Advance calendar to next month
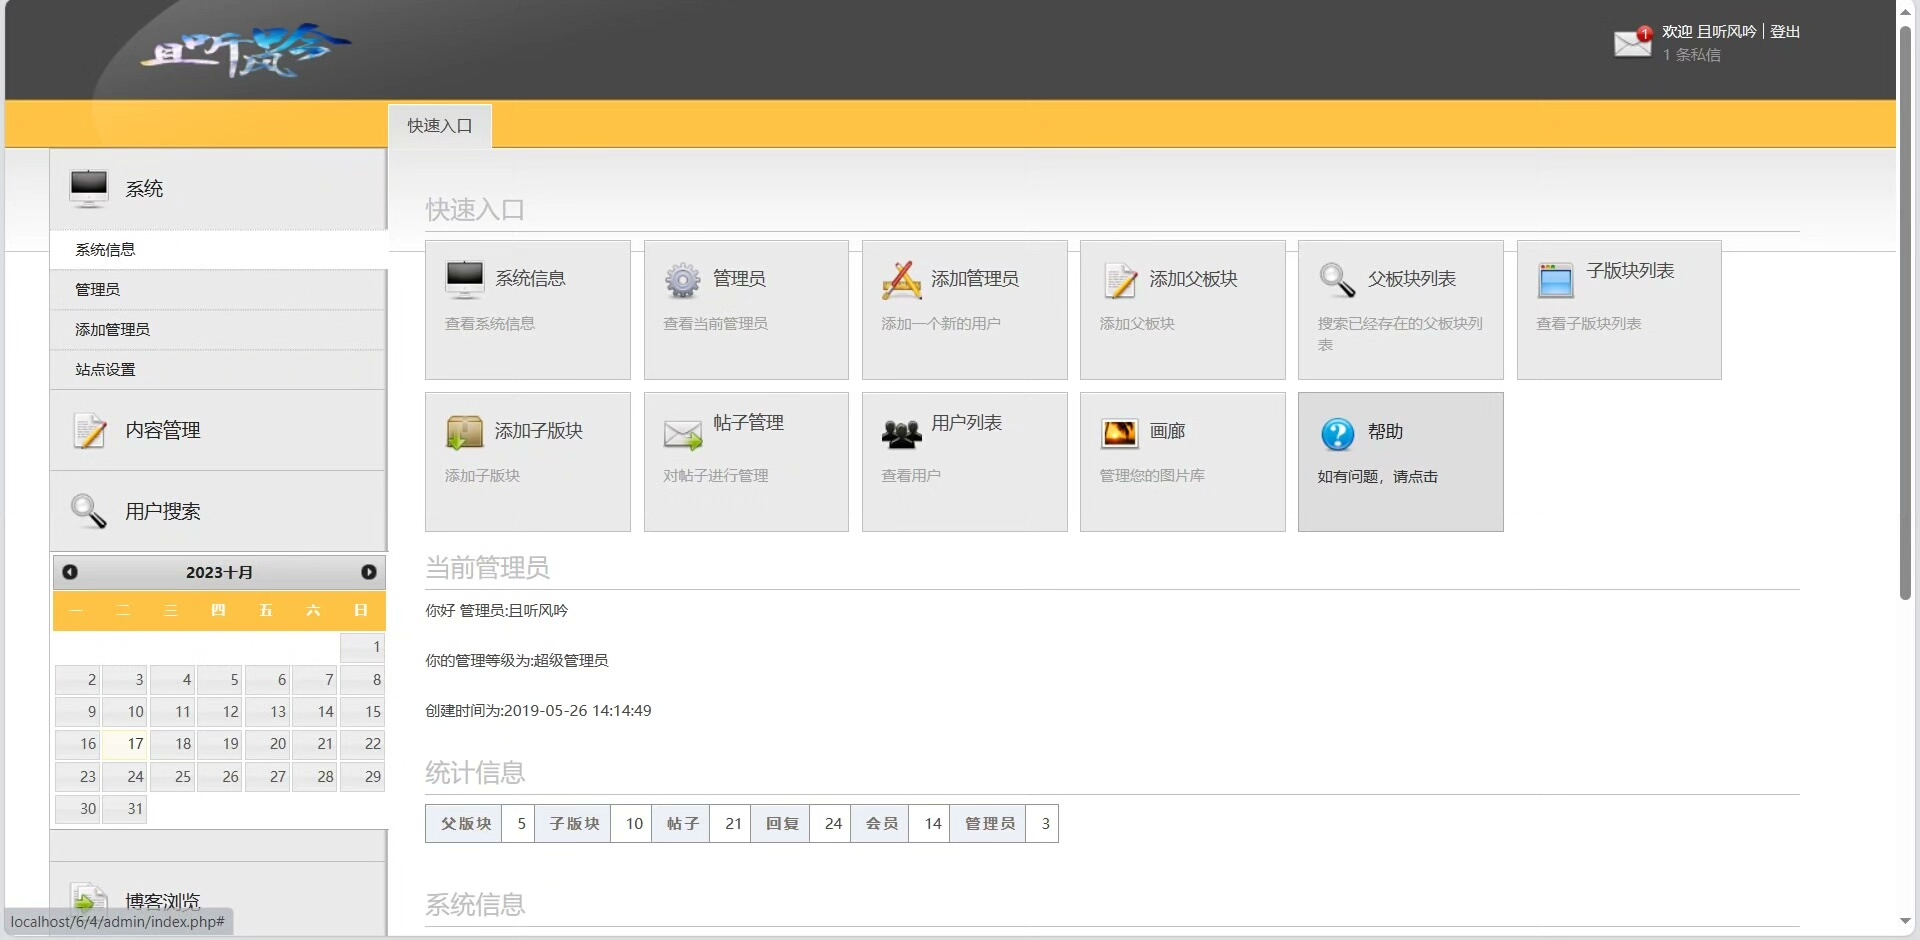Viewport: 1920px width, 940px height. [x=368, y=572]
